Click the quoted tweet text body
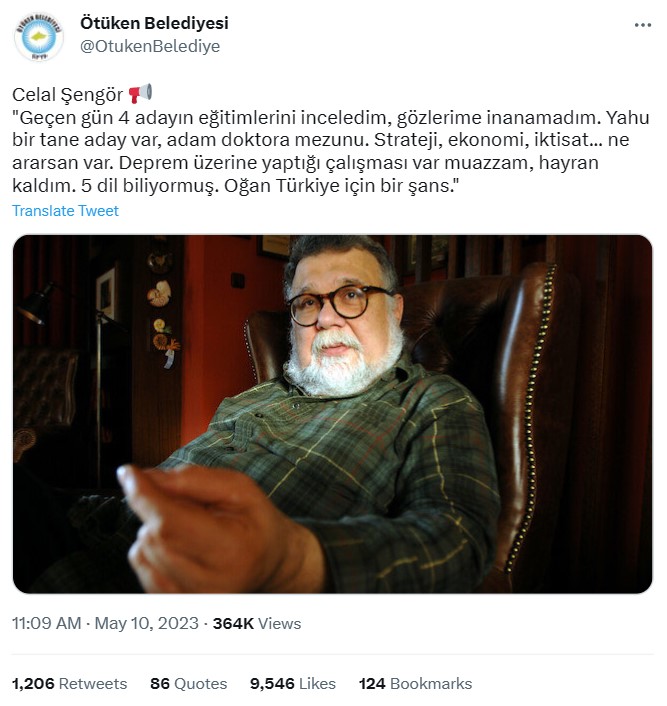667x706 pixels. pyautogui.click(x=331, y=151)
